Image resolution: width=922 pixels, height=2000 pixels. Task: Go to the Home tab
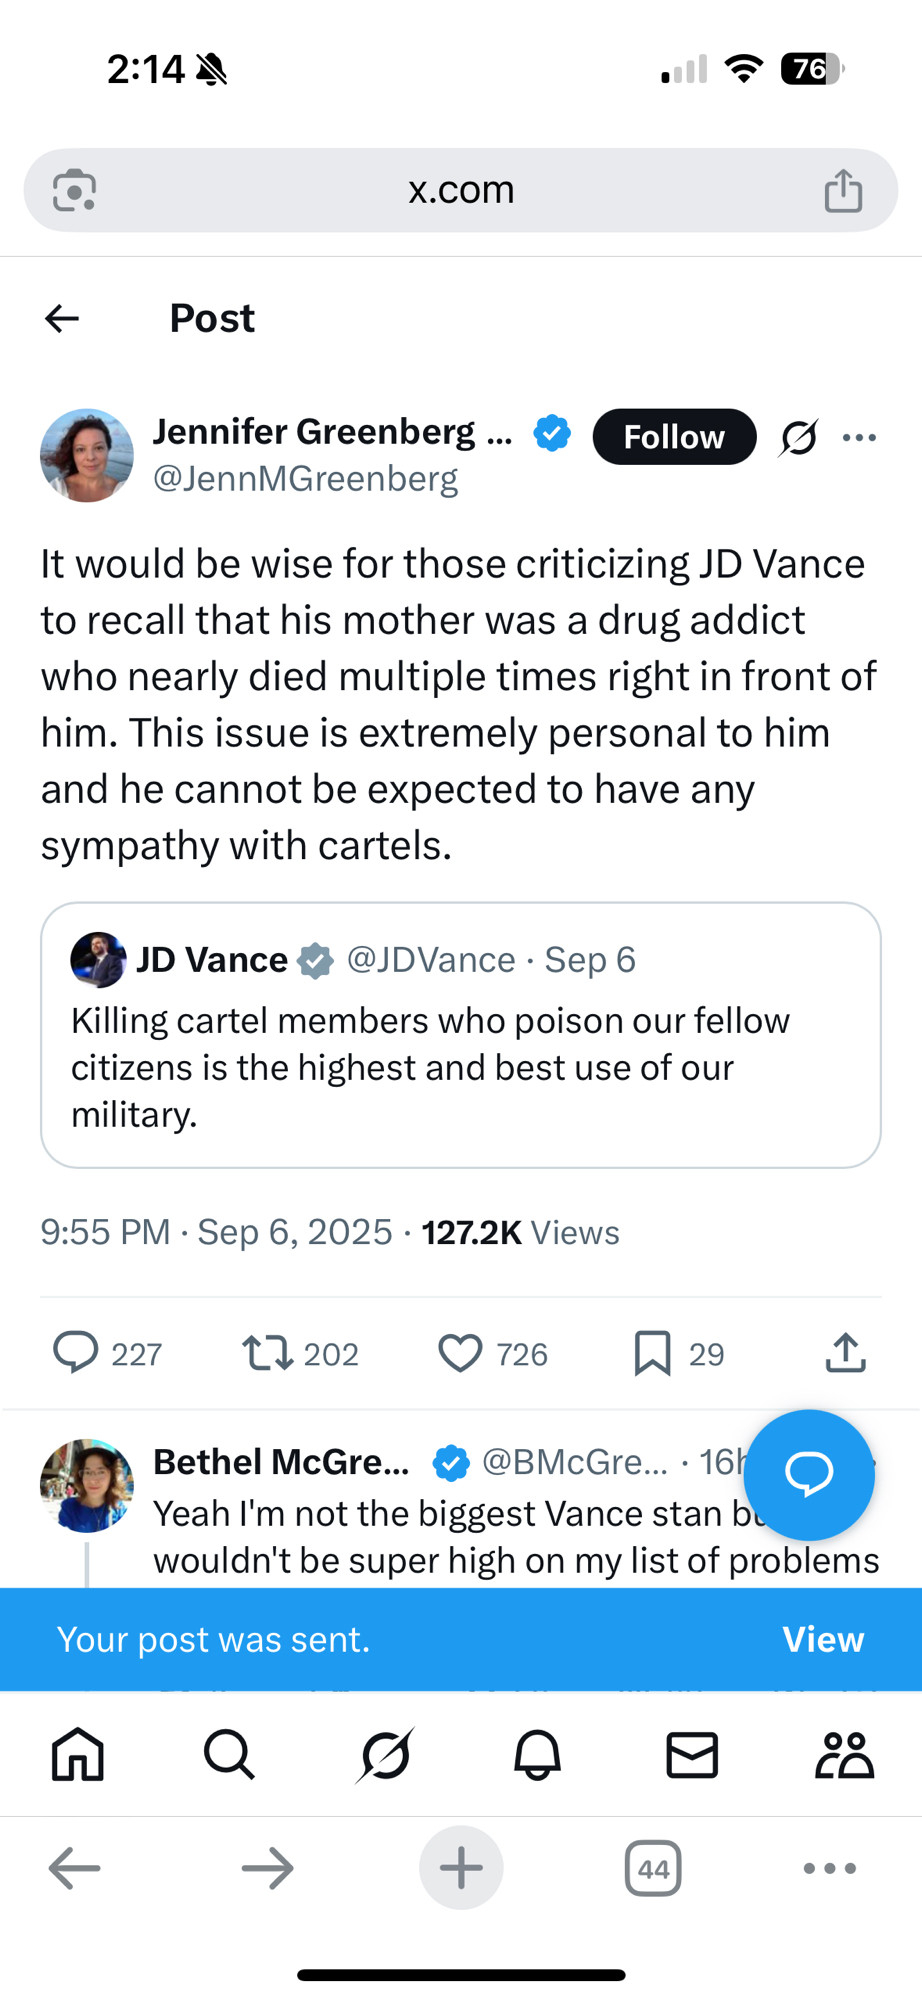tap(78, 1755)
